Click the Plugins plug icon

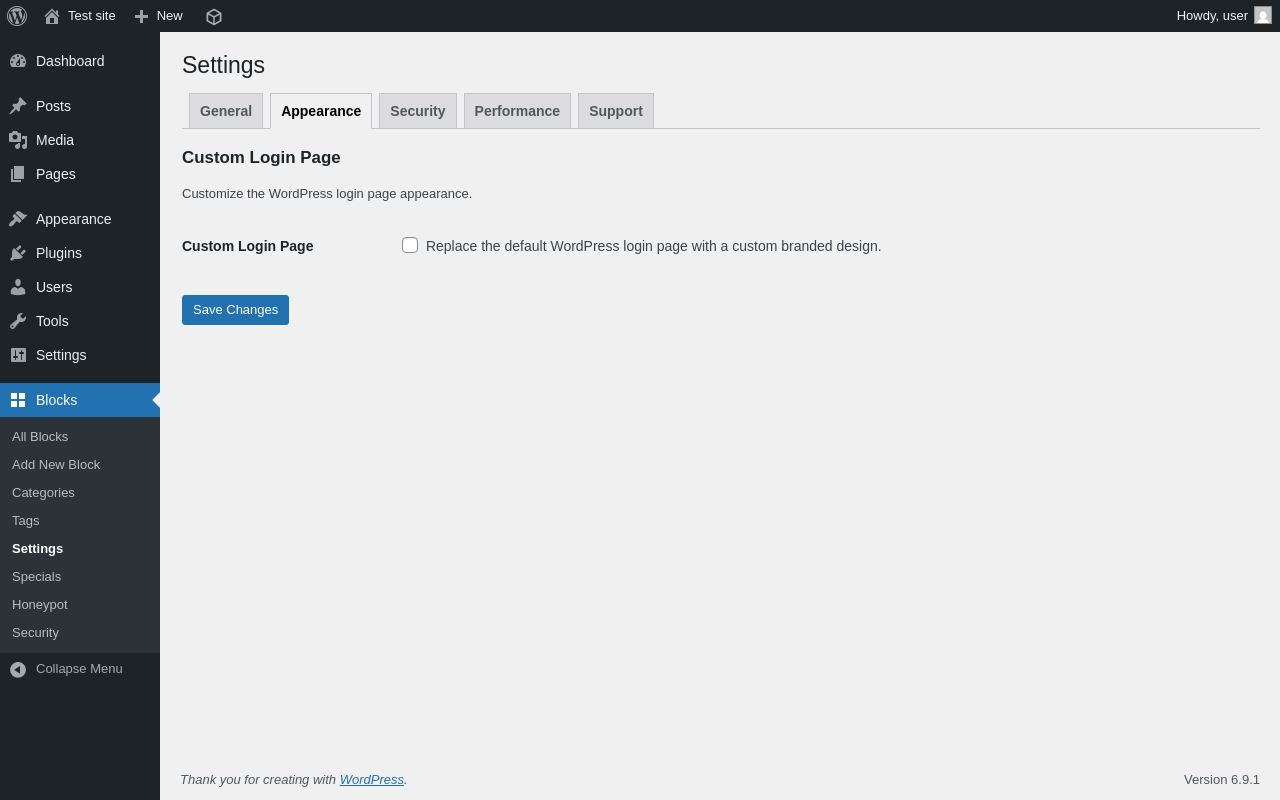point(18,253)
